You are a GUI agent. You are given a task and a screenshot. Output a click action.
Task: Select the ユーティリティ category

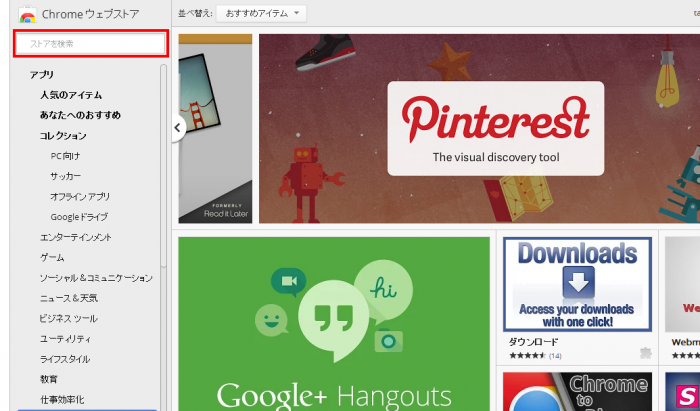click(65, 339)
